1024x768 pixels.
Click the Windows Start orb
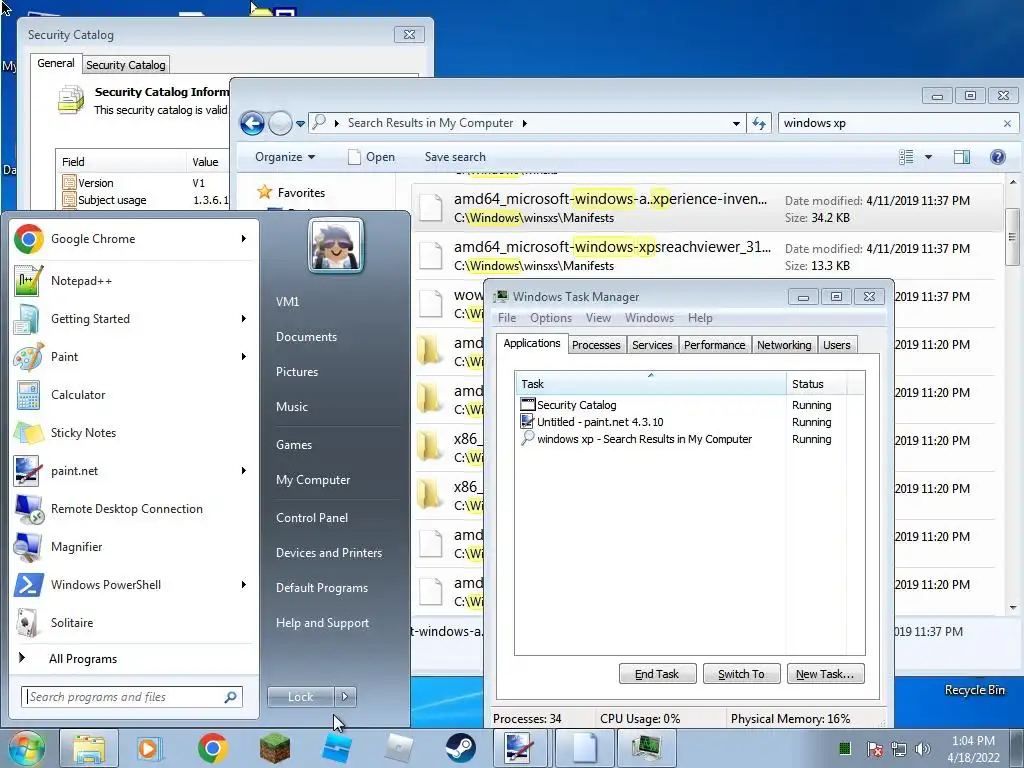26,748
